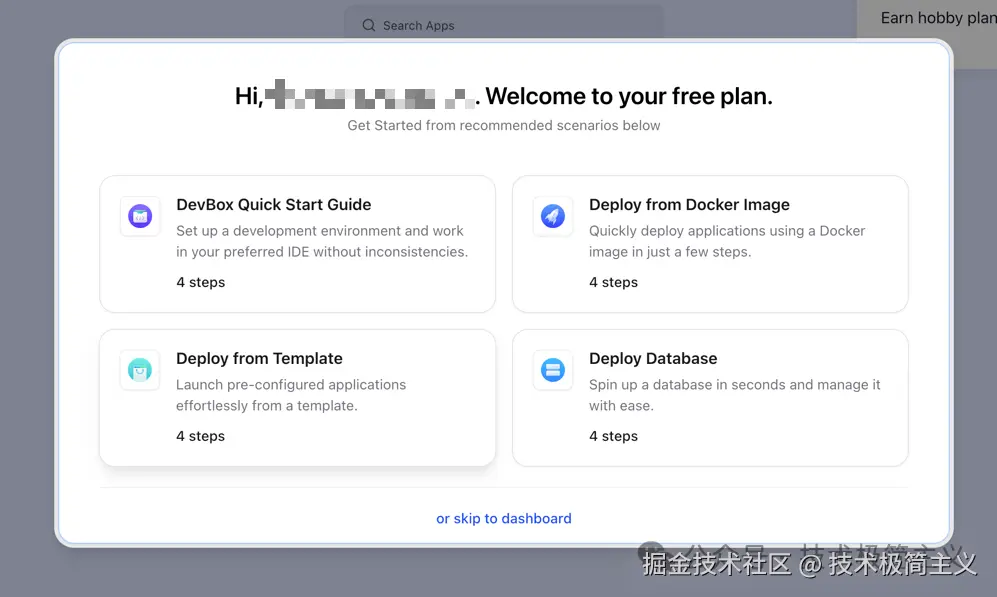The width and height of the screenshot is (997, 597).
Task: Click the DevBox purple icon
Action: 140,216
